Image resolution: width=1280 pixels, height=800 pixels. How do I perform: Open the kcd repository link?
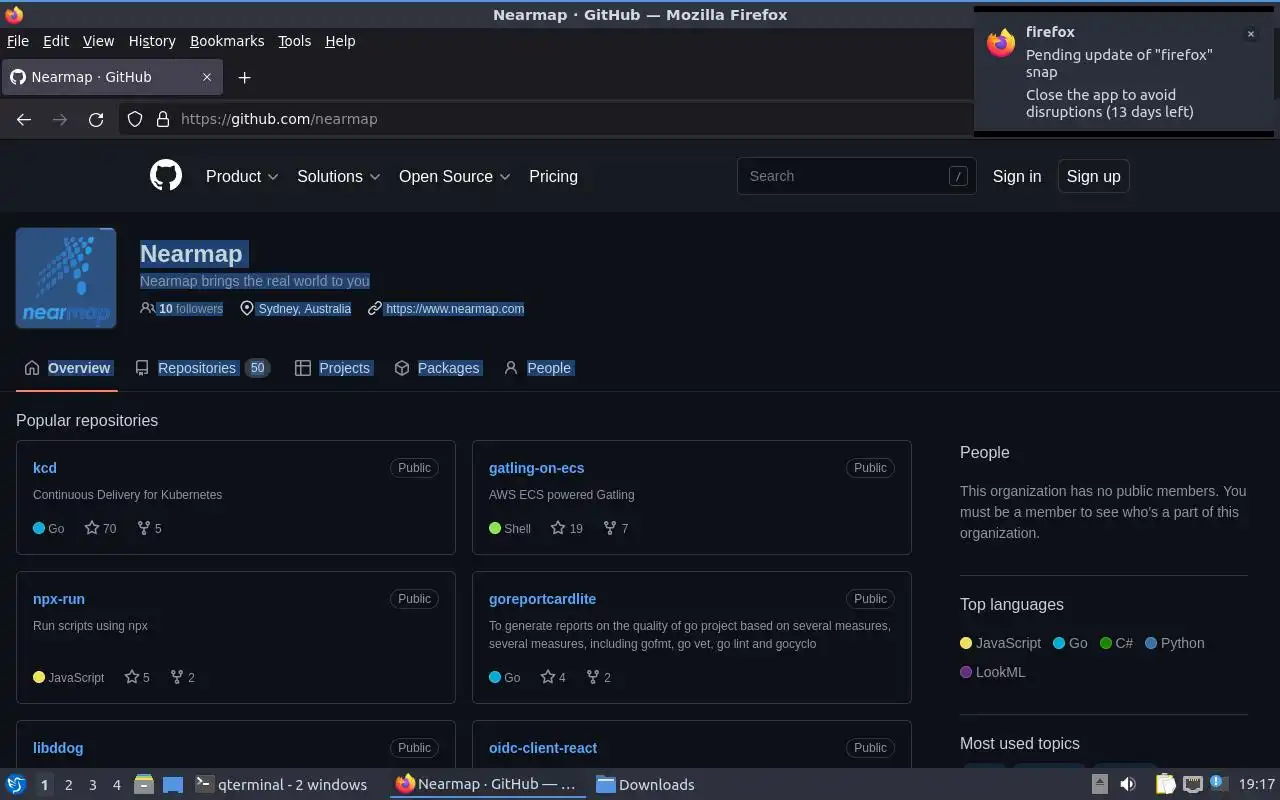45,467
